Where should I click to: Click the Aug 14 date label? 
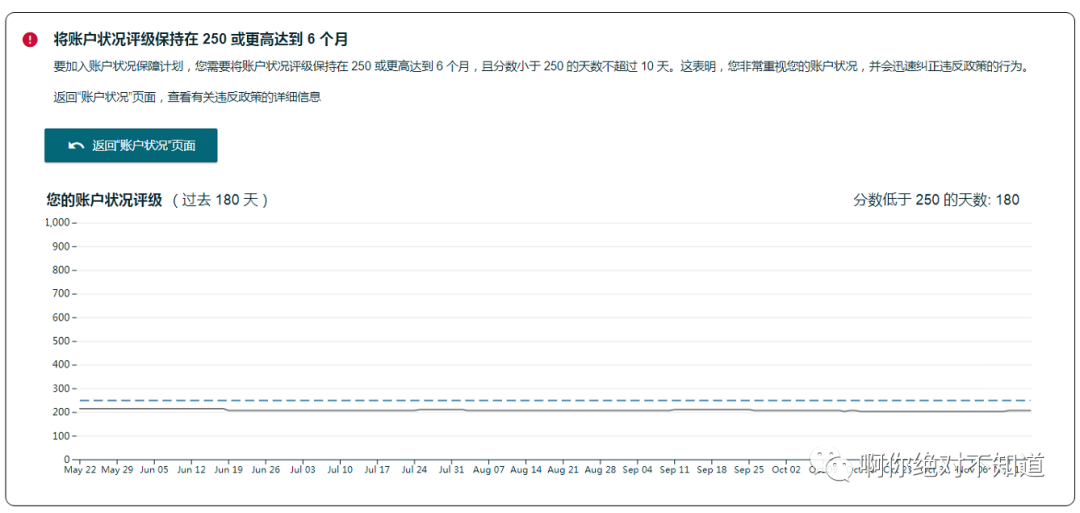526,470
